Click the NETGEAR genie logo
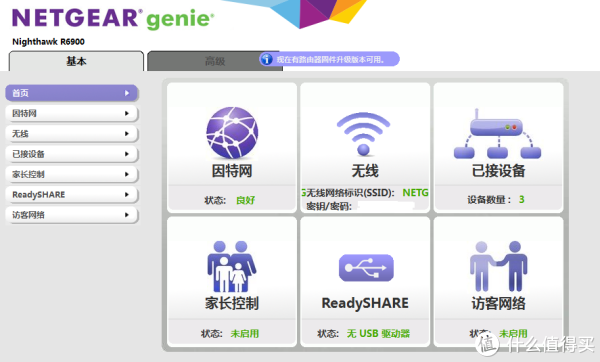The height and width of the screenshot is (362, 600). pos(113,18)
